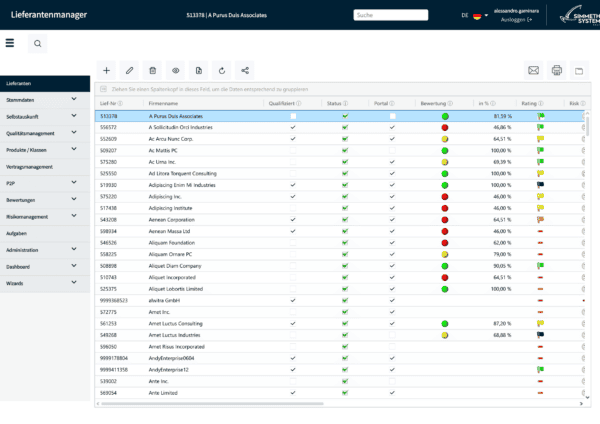Toggle Qualifiziert checkbox for A Purus Duis Associates
The width and height of the screenshot is (600, 424).
[x=293, y=116]
